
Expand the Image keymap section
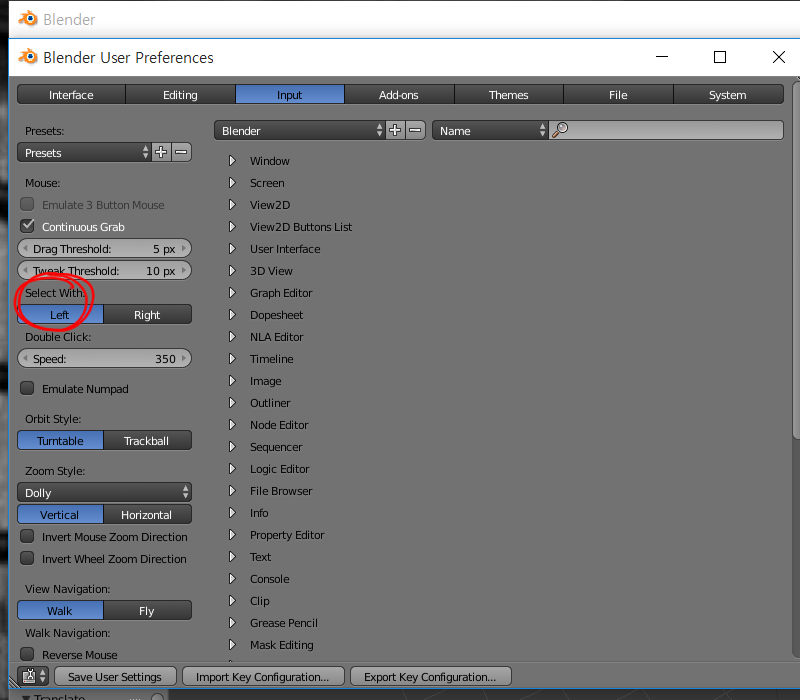232,381
